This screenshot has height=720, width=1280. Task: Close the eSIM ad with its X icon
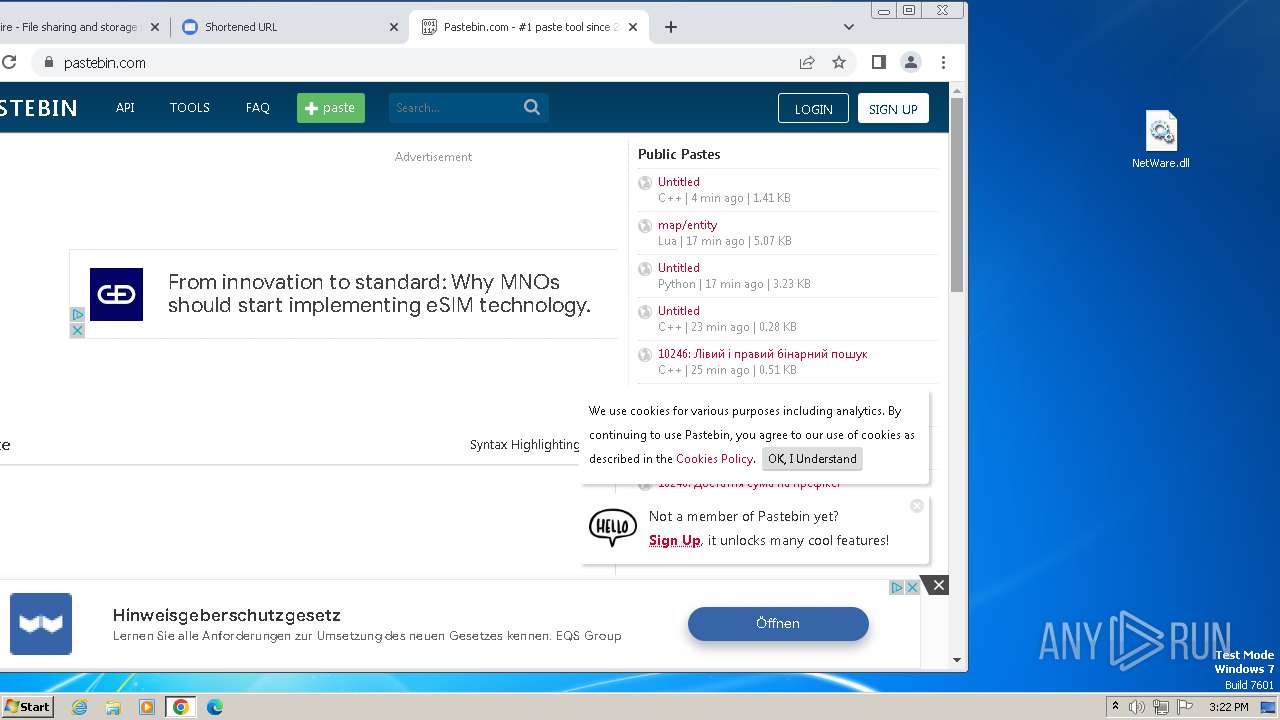pyautogui.click(x=77, y=331)
